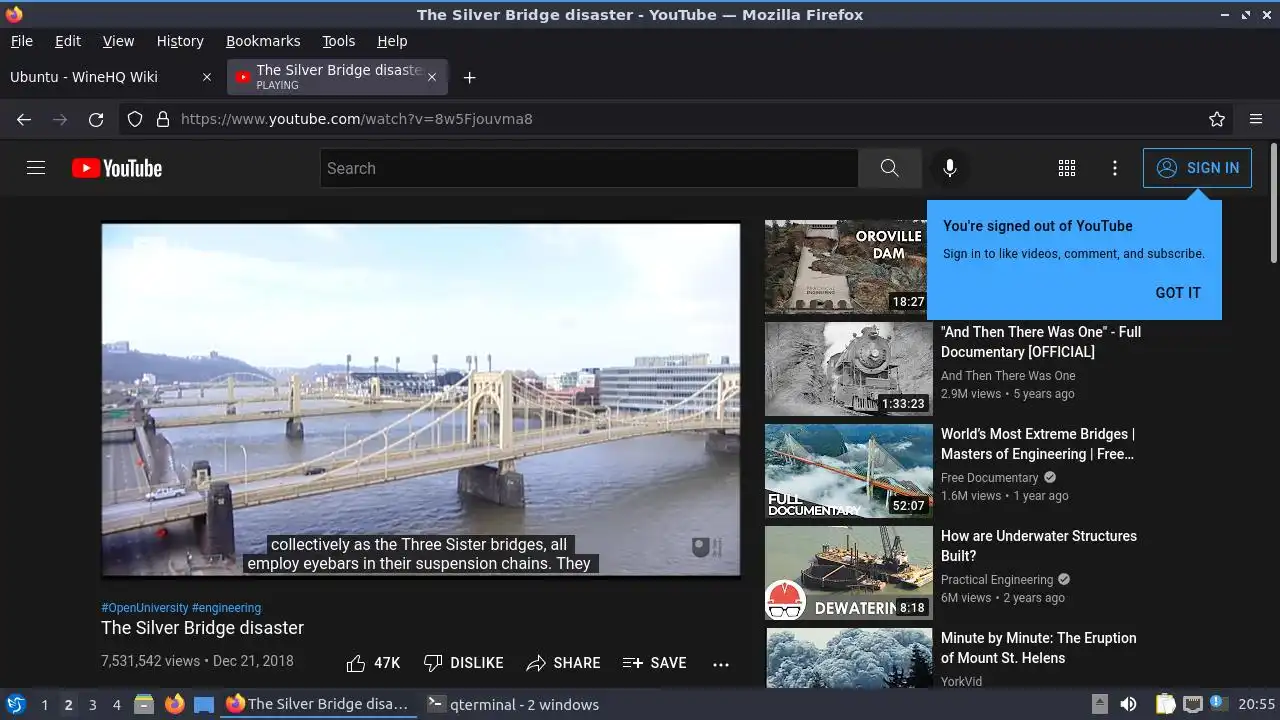Launch Firefox from taskbar quick launcher
The height and width of the screenshot is (720, 1280).
click(174, 704)
